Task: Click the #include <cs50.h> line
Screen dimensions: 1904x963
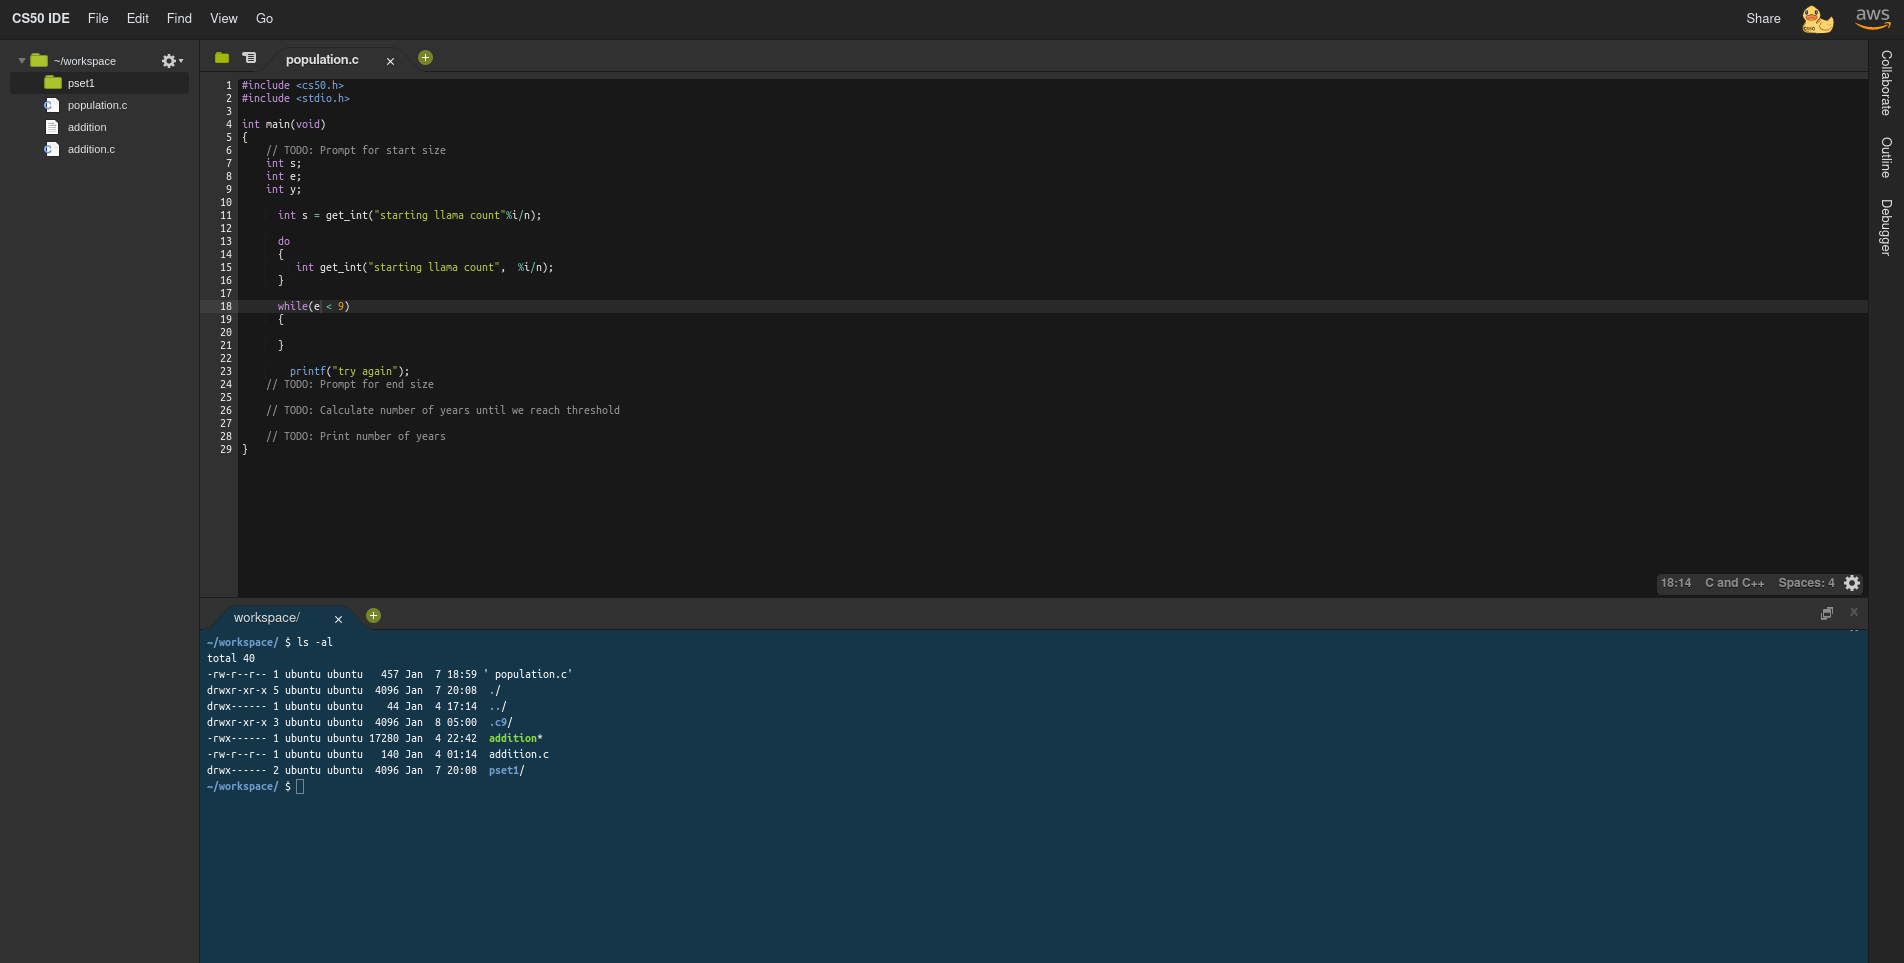Action: click(293, 86)
